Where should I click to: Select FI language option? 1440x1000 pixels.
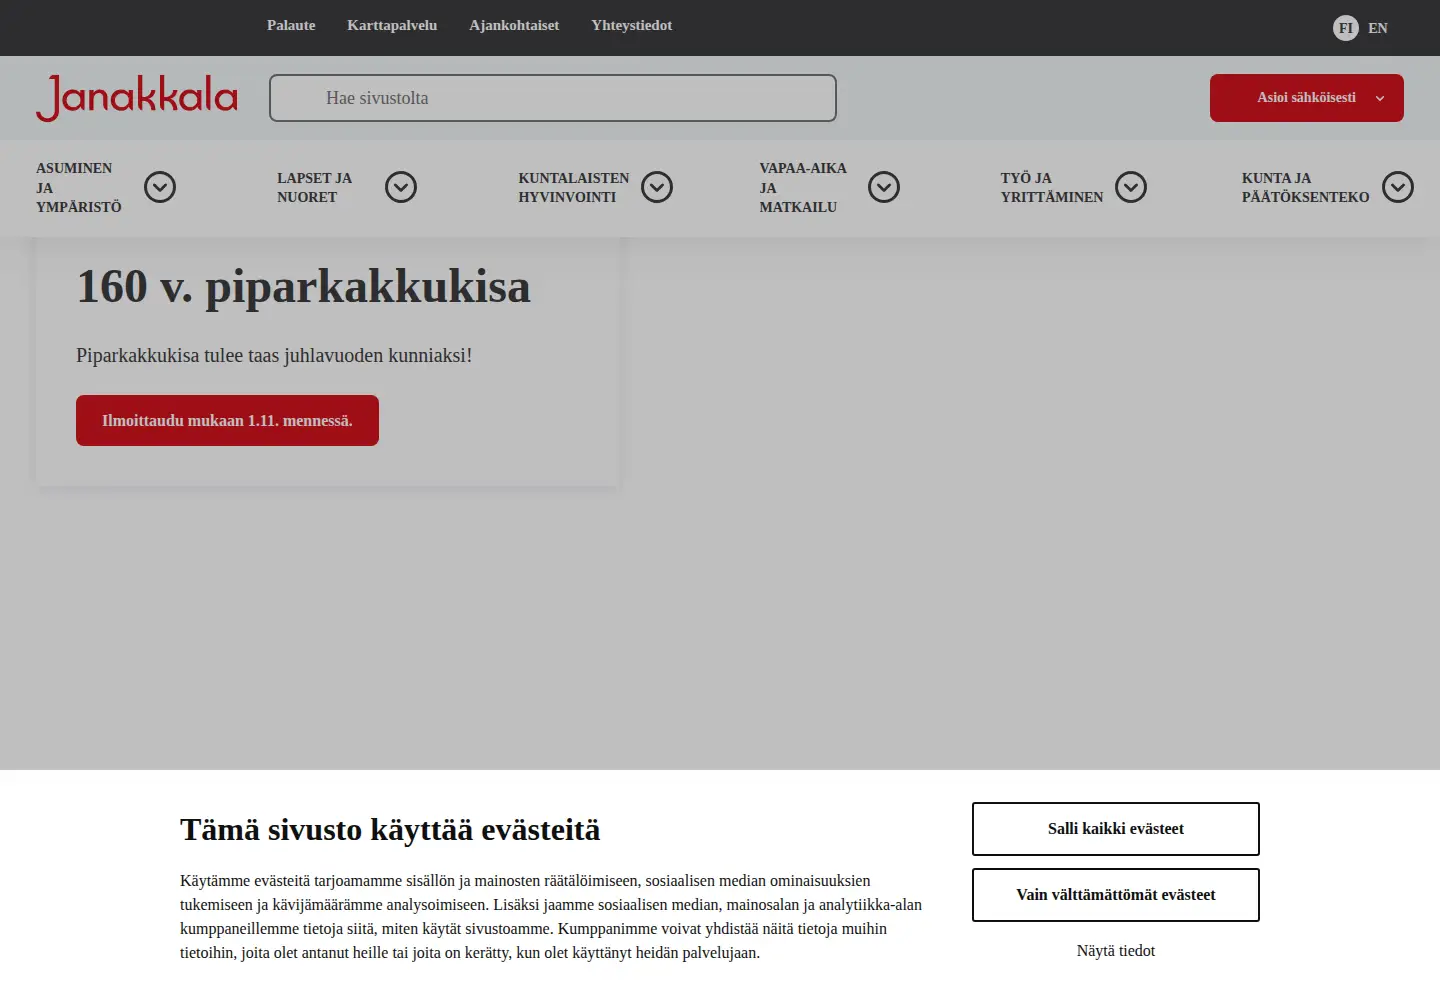tap(1346, 28)
